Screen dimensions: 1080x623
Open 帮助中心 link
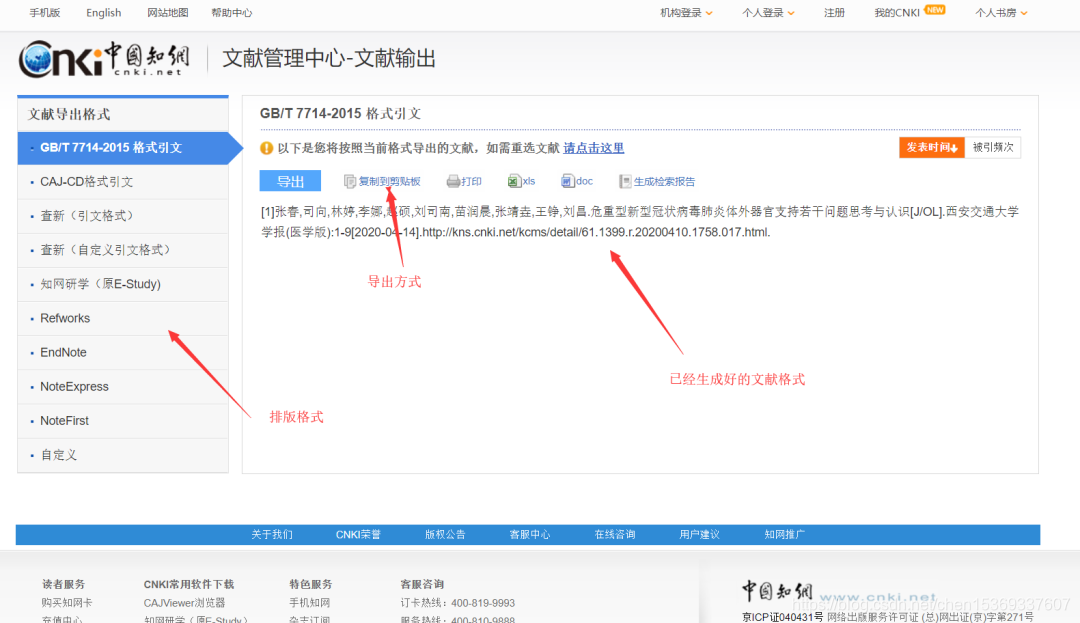point(231,12)
